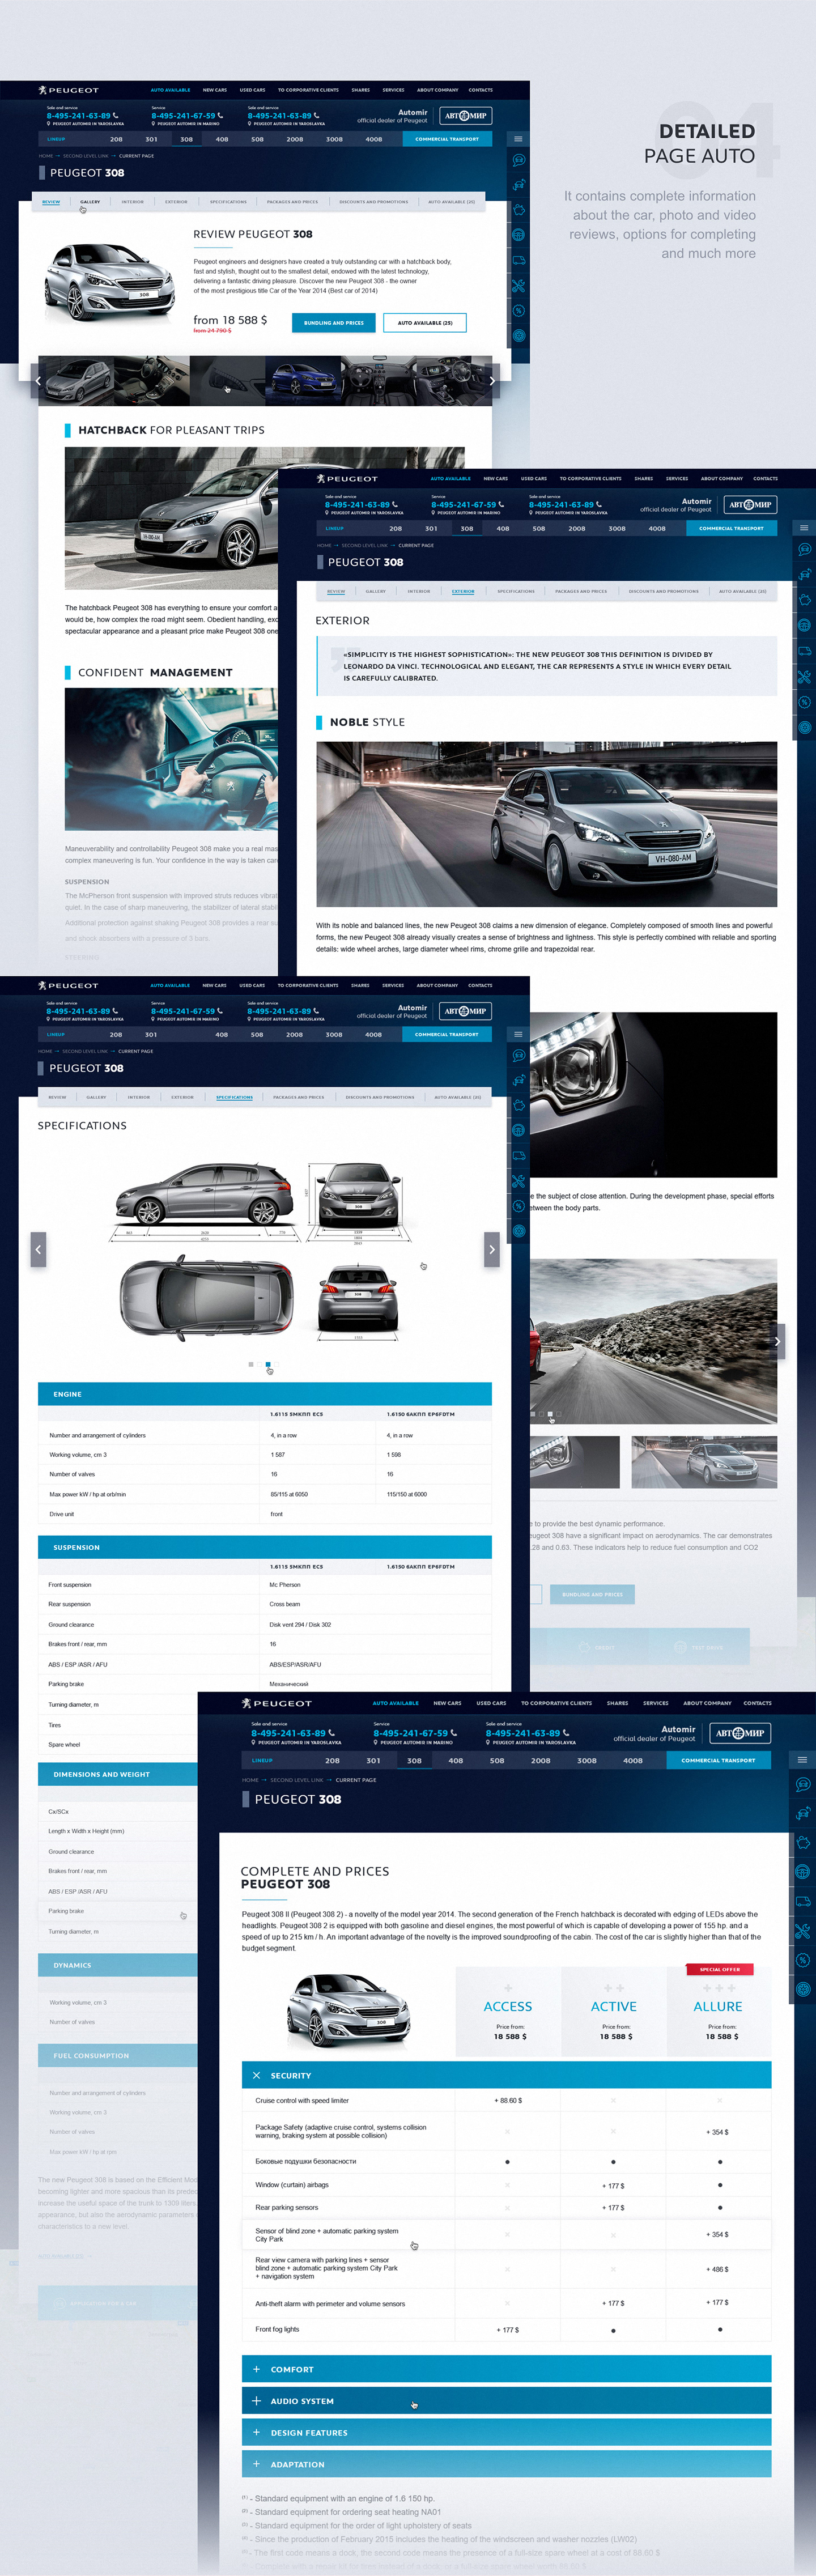Select model 408 in Review page lineup bar
816x2576 pixels.
(222, 139)
